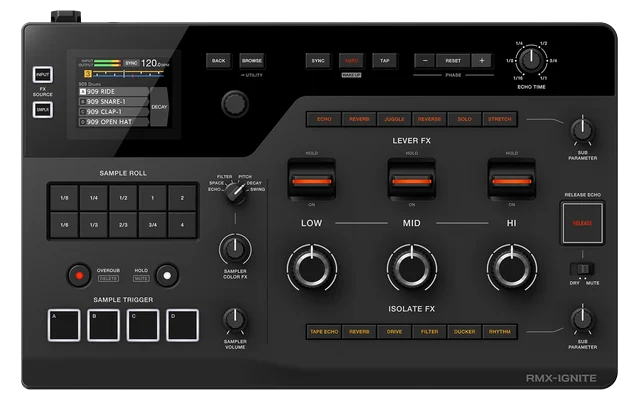Screen dimensions: 640x400
Task: Hit the 3/4 sample roll pad
Action: 153,225
